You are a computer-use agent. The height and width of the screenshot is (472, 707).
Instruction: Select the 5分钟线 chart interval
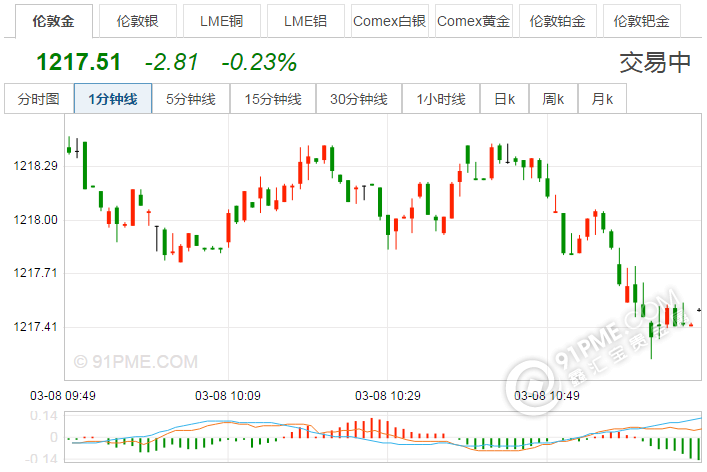point(191,99)
